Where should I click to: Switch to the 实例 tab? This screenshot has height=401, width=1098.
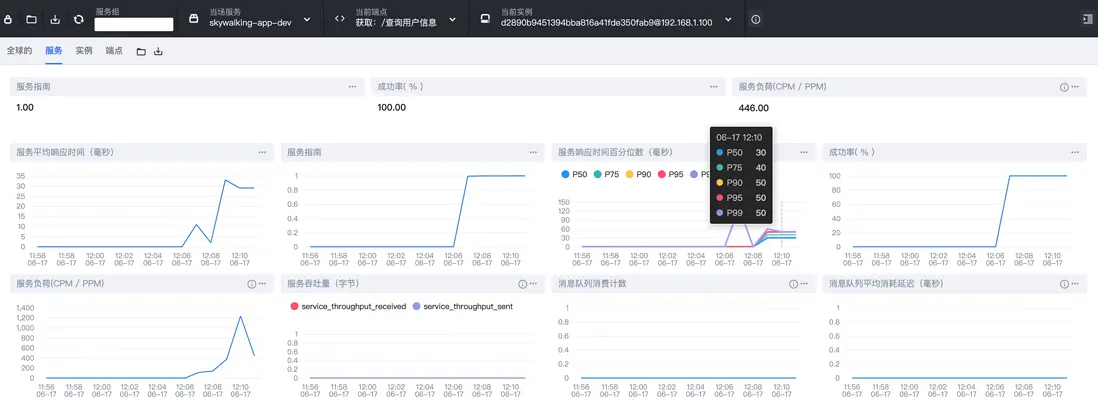point(84,50)
